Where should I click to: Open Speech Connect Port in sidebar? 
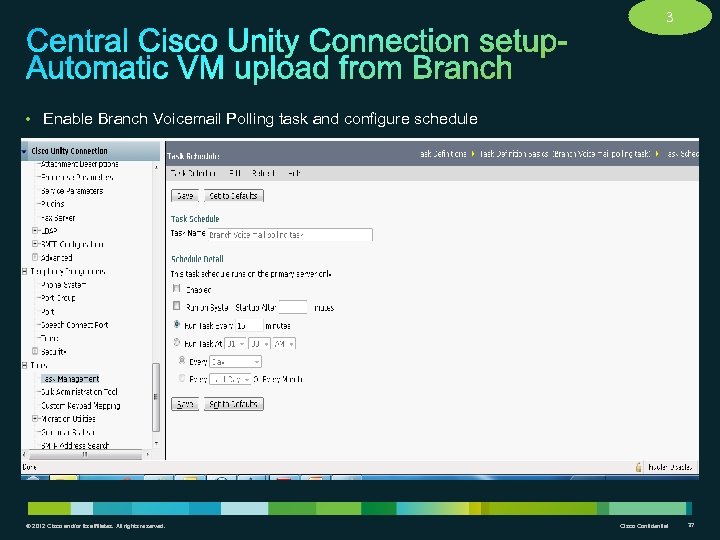pyautogui.click(x=74, y=325)
